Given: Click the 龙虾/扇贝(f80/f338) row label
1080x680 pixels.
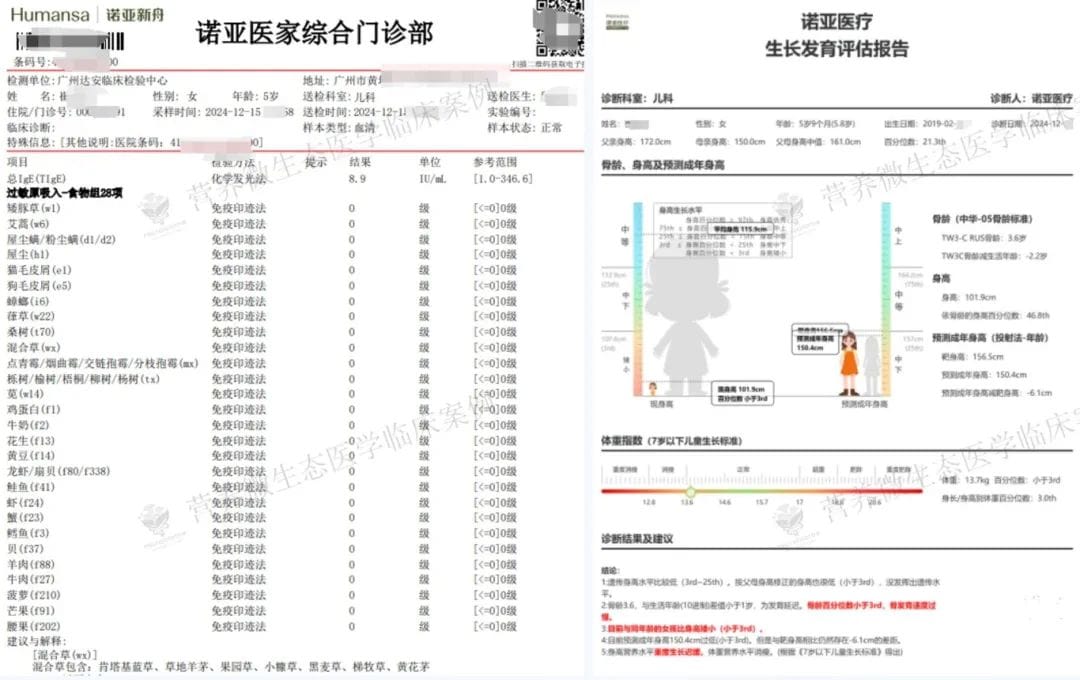Looking at the screenshot, I should 59,471.
